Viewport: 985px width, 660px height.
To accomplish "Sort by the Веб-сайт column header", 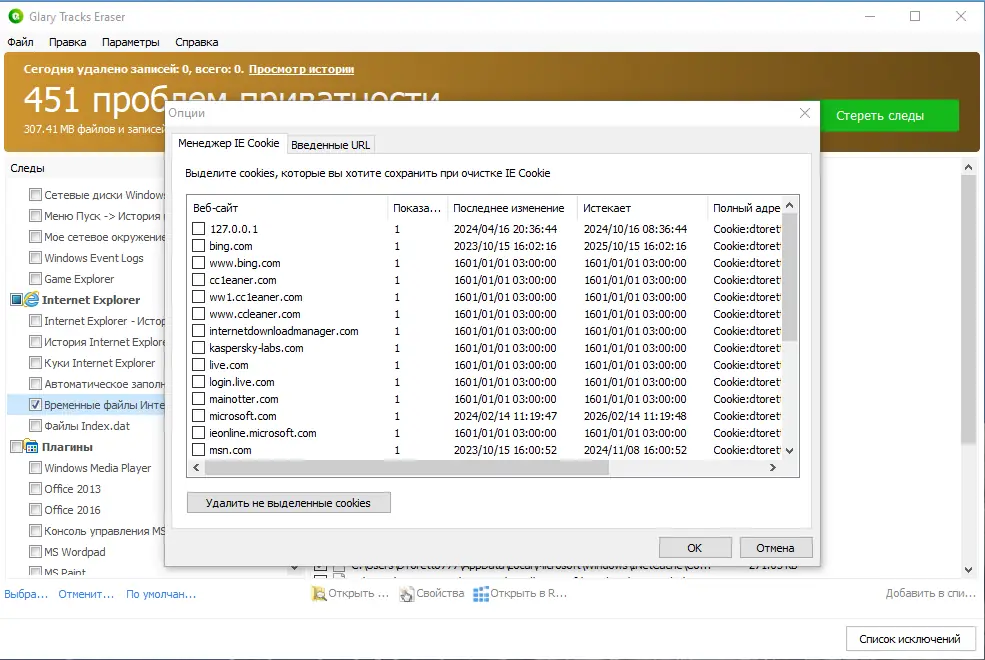I will coord(288,208).
